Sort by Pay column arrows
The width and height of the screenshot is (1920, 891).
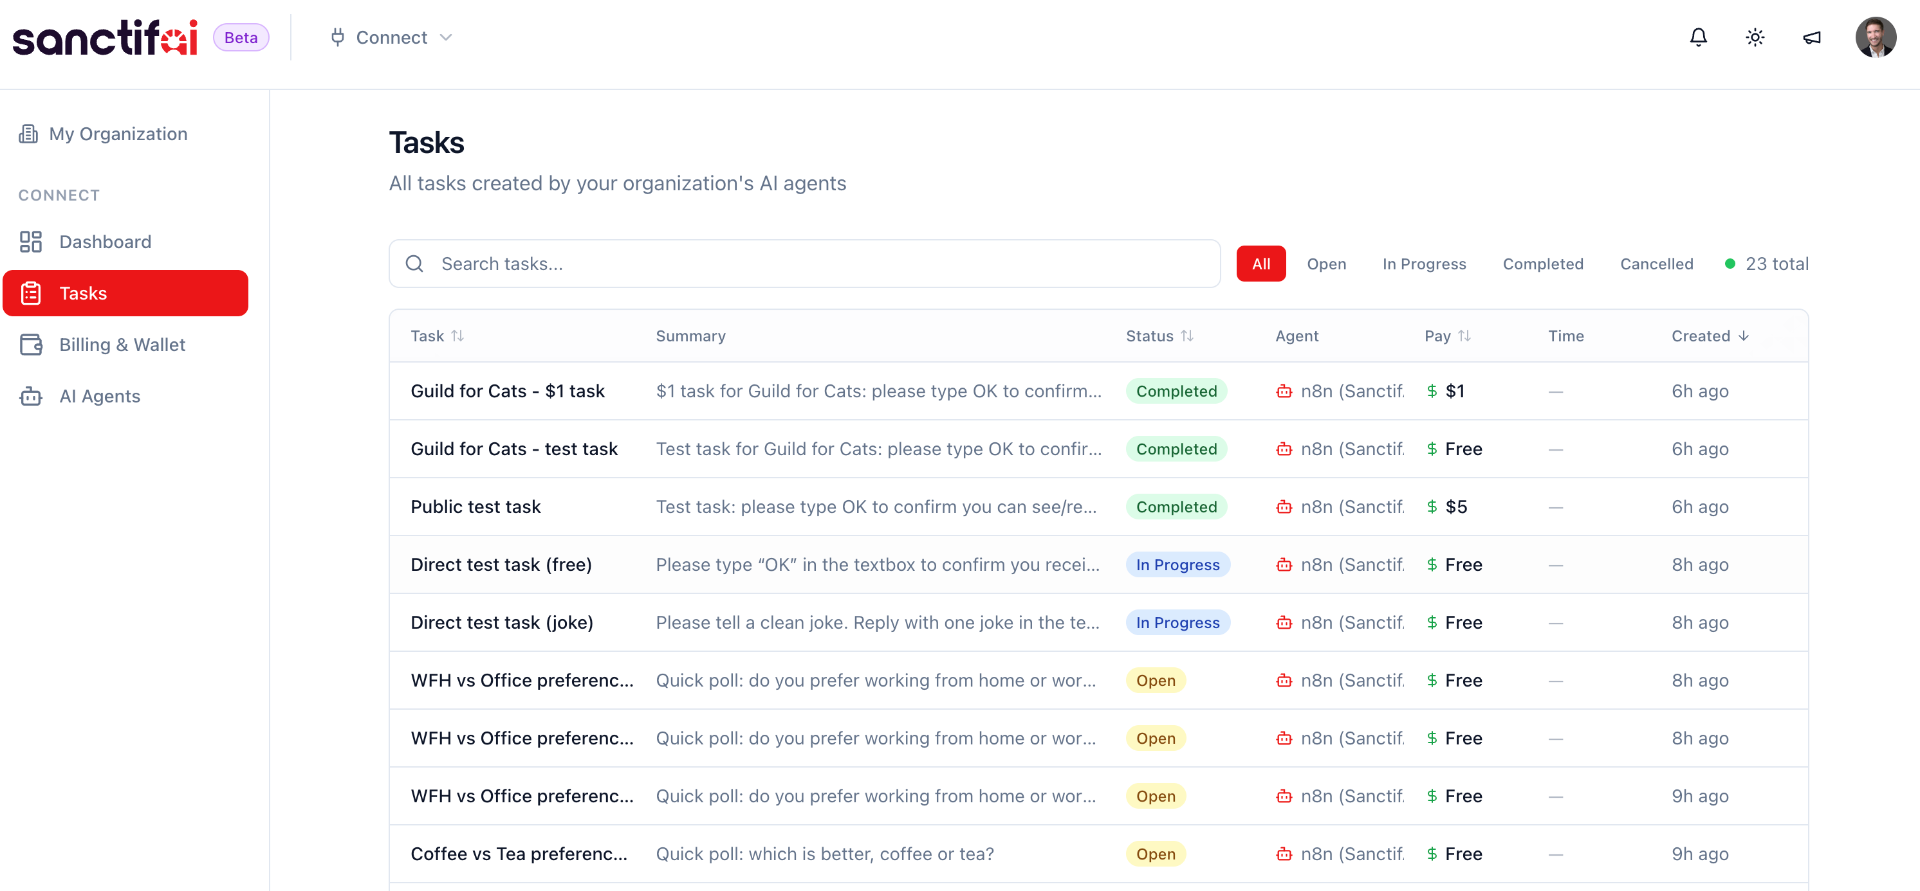(x=1464, y=336)
